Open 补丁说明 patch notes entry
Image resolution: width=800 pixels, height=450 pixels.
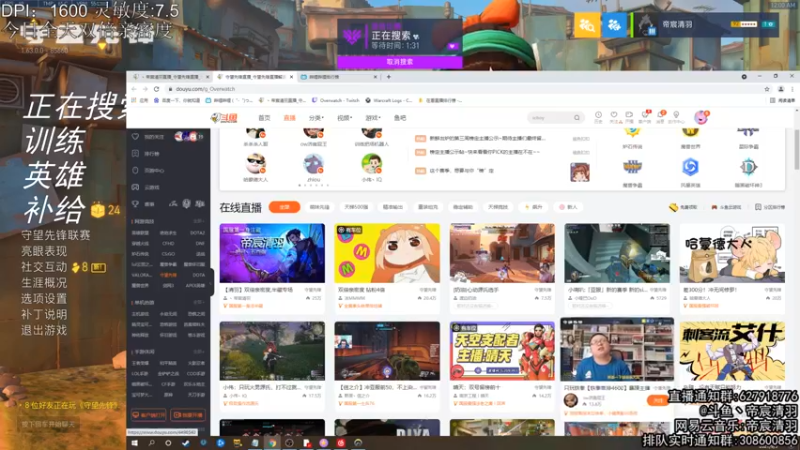point(44,314)
